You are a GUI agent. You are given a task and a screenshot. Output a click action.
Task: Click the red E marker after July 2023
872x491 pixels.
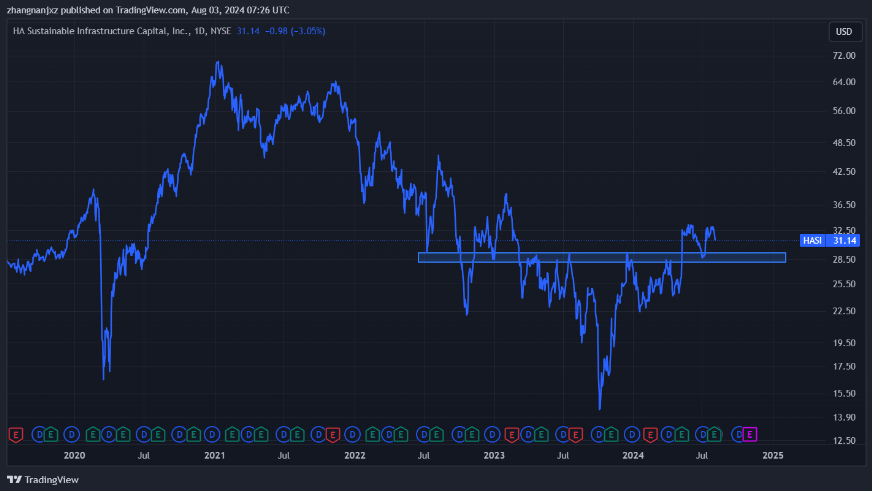click(576, 434)
